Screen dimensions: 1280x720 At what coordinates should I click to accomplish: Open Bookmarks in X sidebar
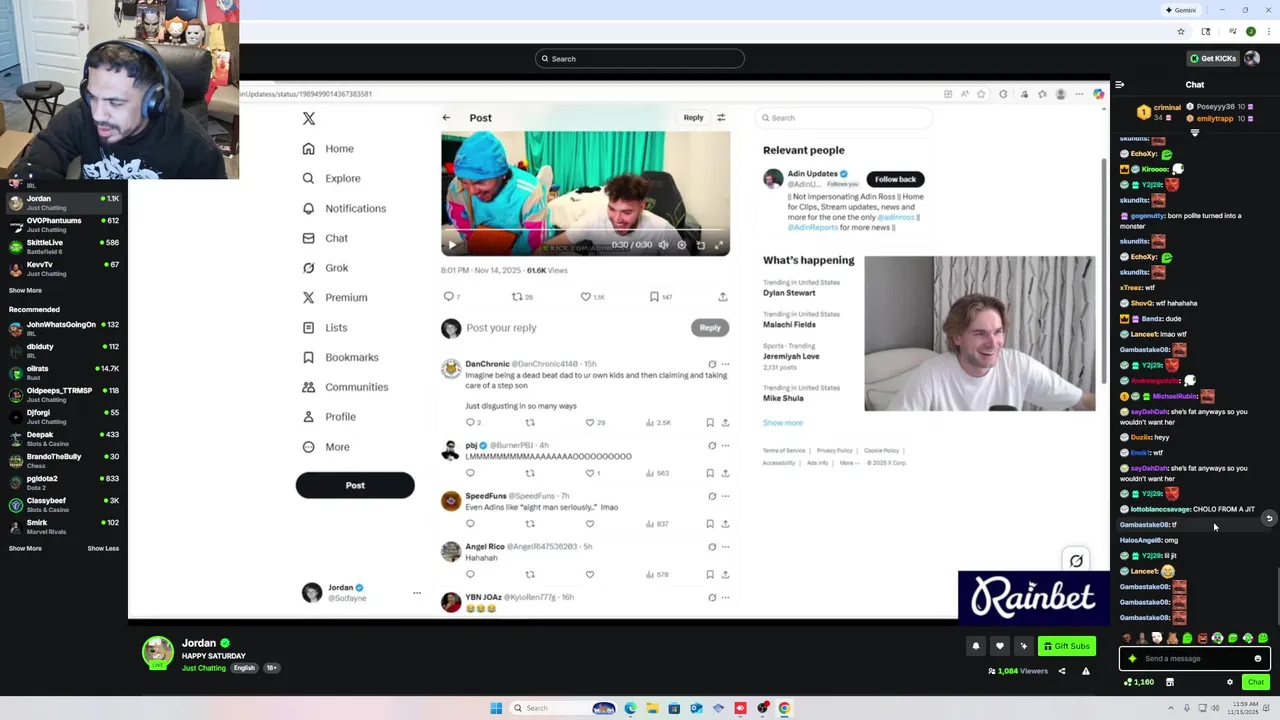(340, 357)
